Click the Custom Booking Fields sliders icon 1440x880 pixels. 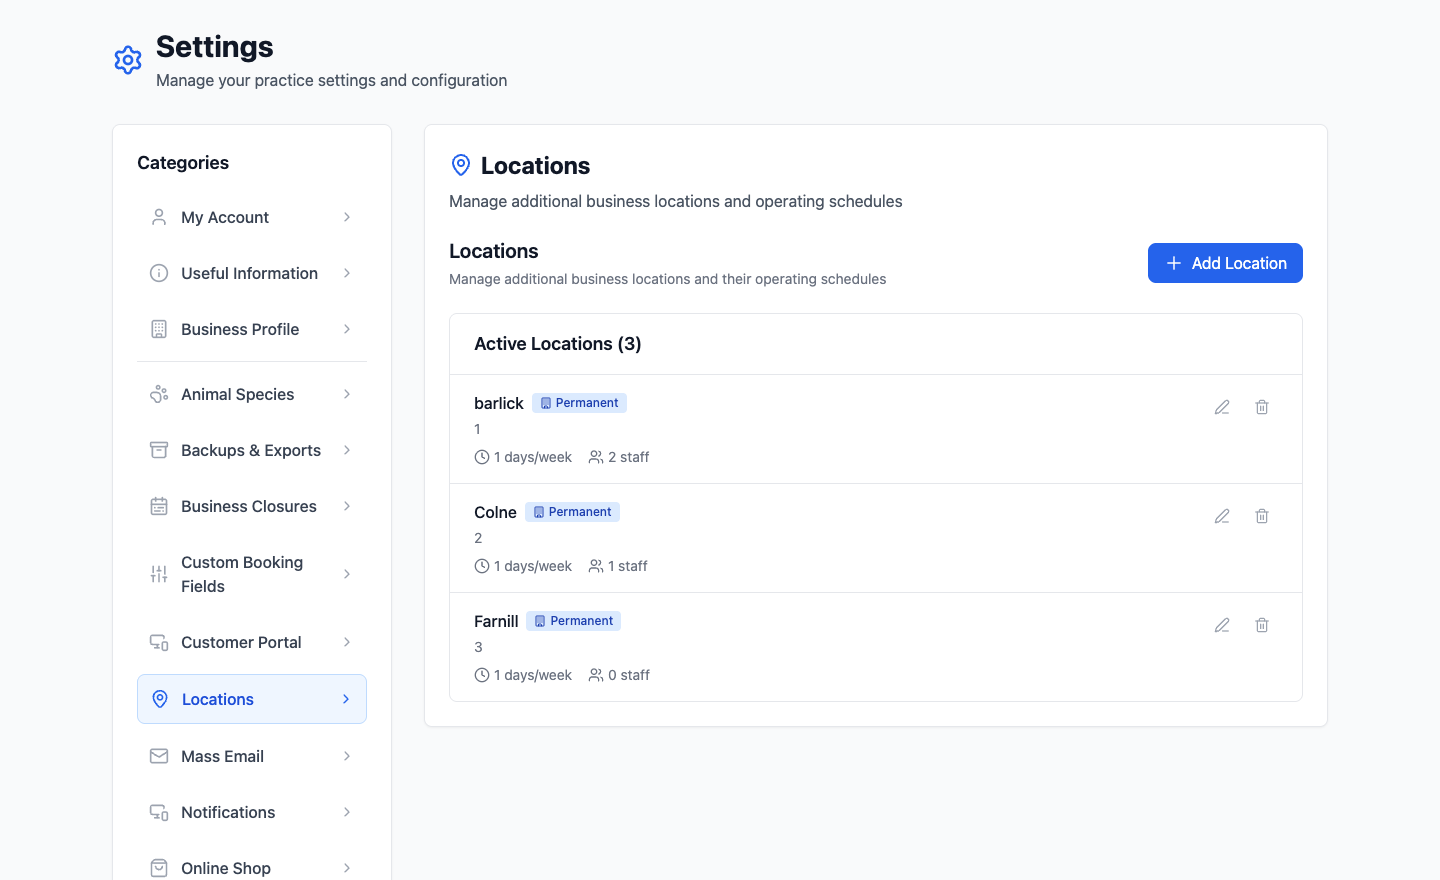coord(159,574)
